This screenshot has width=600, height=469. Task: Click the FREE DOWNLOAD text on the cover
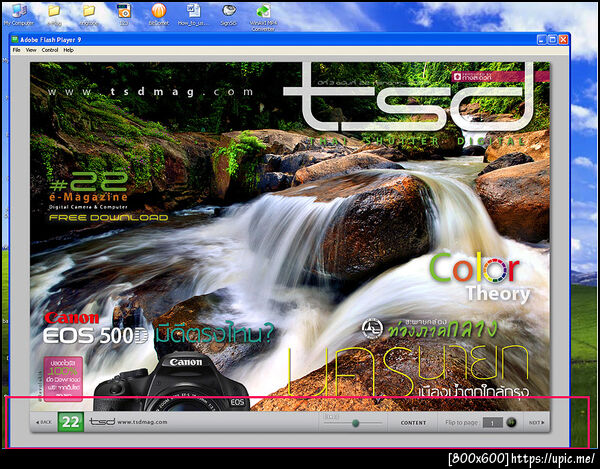click(109, 218)
